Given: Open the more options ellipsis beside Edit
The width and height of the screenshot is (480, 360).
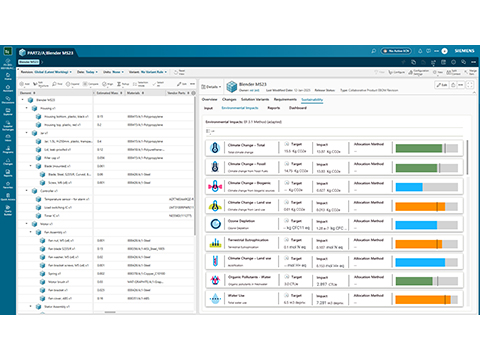Looking at the screenshot, I should point(460,85).
